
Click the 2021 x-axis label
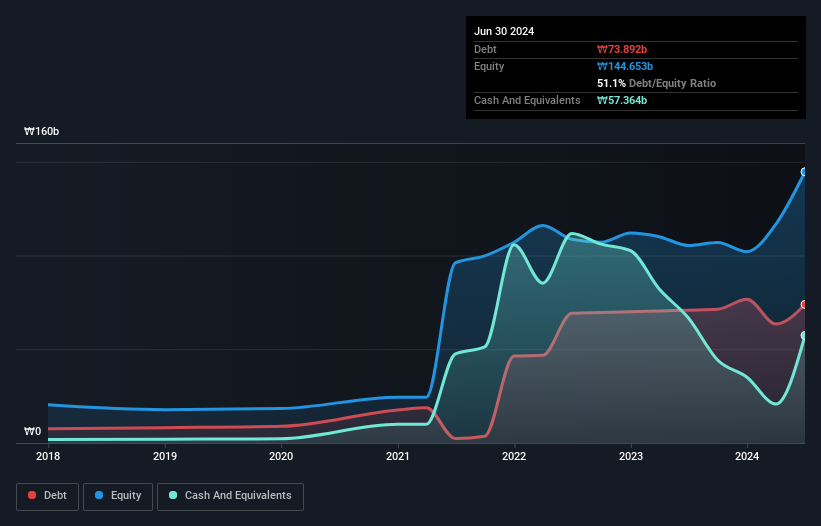tap(398, 456)
